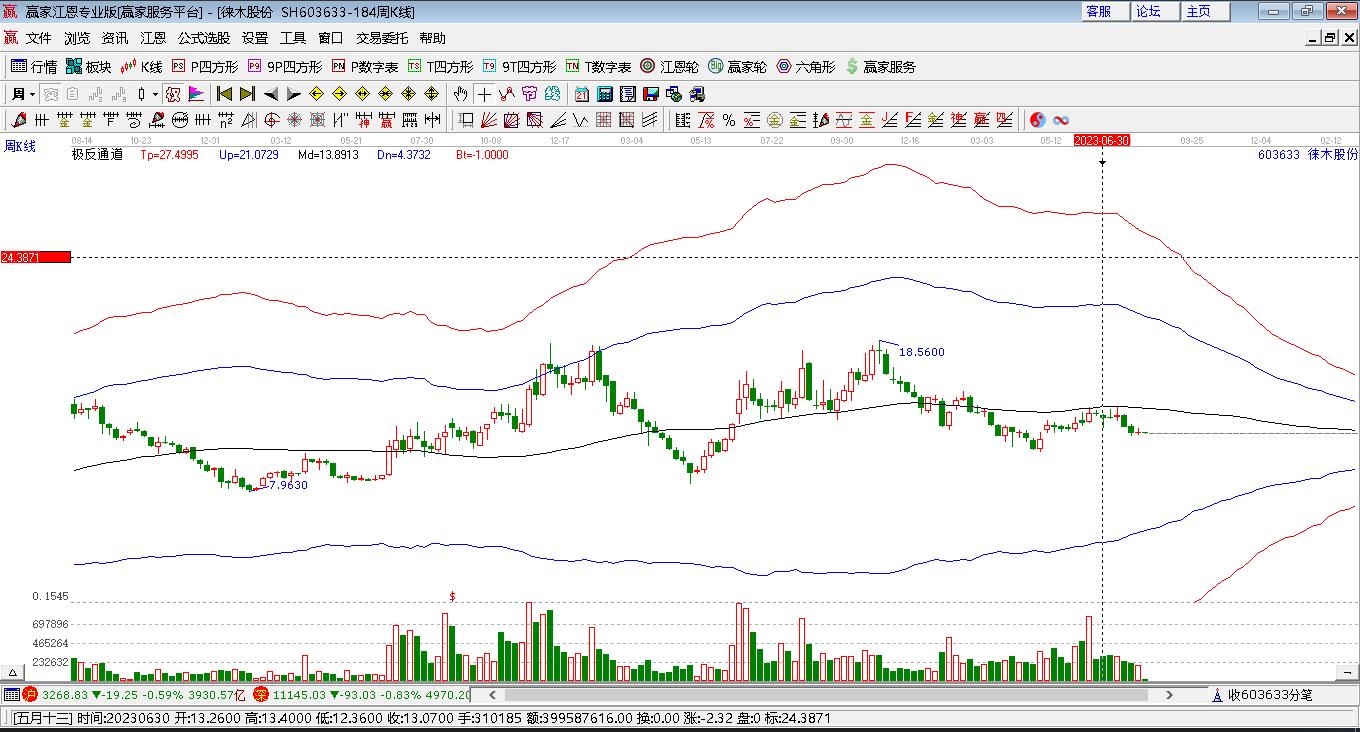Screen dimensions: 1360x732
Task: Open the 窗口 menu
Action: [x=331, y=38]
